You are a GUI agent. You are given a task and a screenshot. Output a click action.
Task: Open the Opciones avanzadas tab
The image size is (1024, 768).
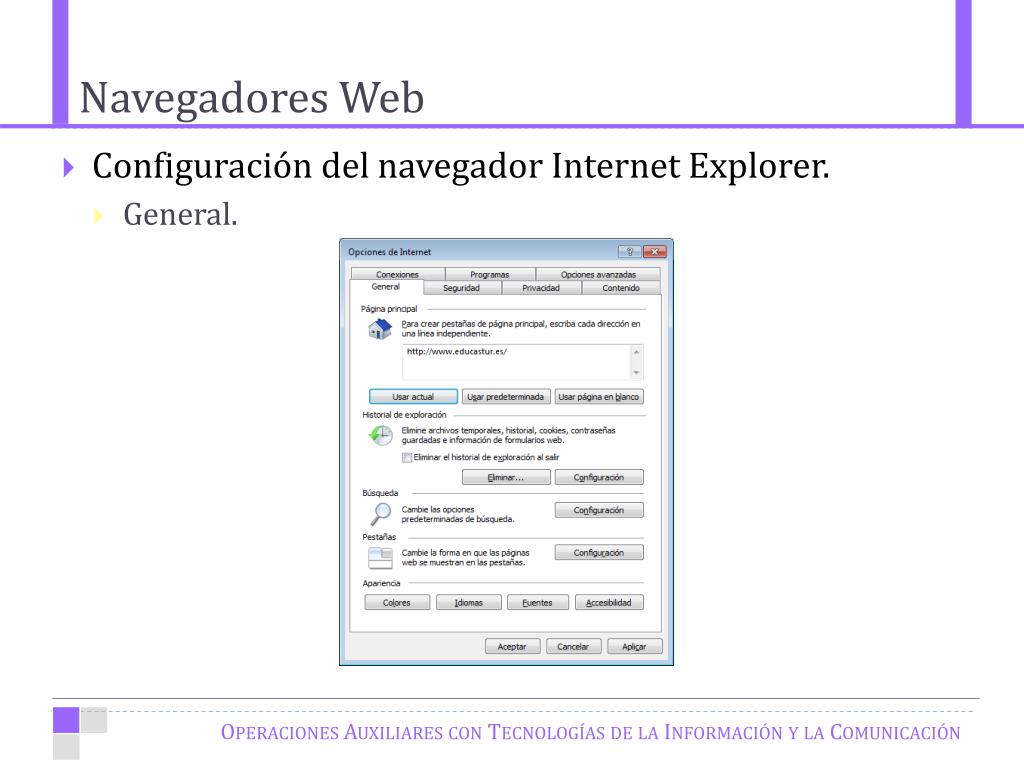[598, 274]
